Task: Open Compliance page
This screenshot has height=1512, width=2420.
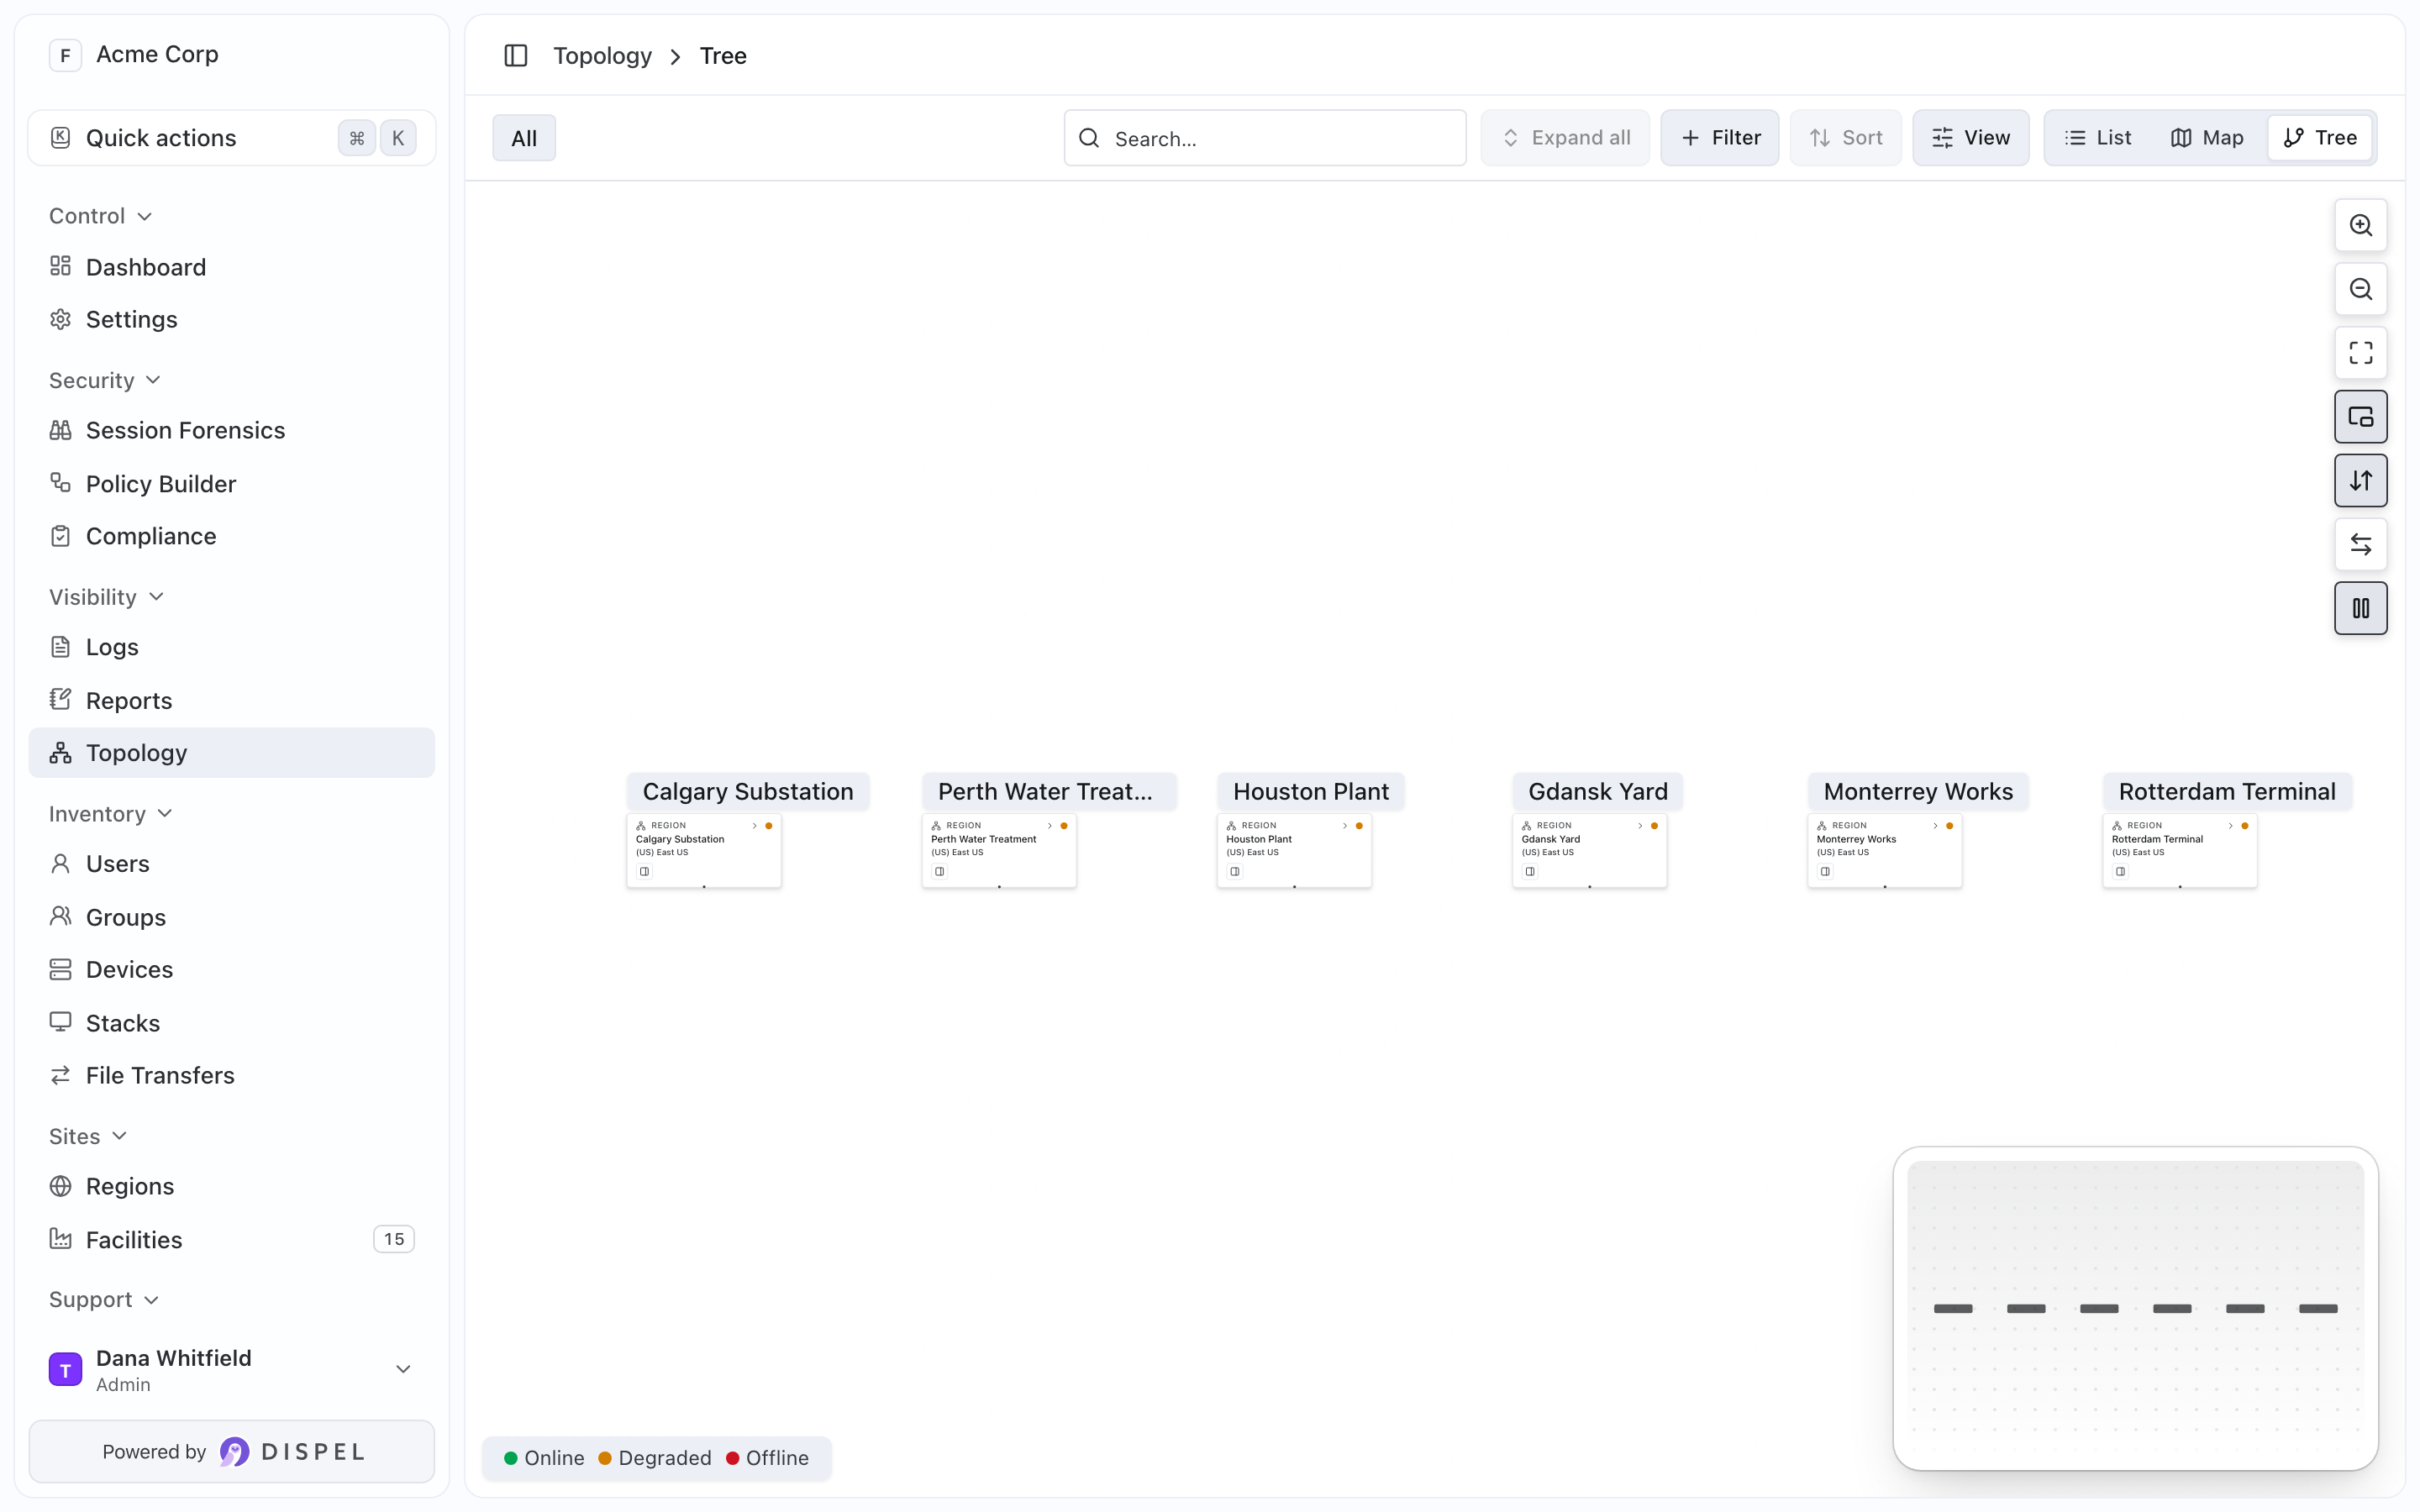Action: pos(232,536)
